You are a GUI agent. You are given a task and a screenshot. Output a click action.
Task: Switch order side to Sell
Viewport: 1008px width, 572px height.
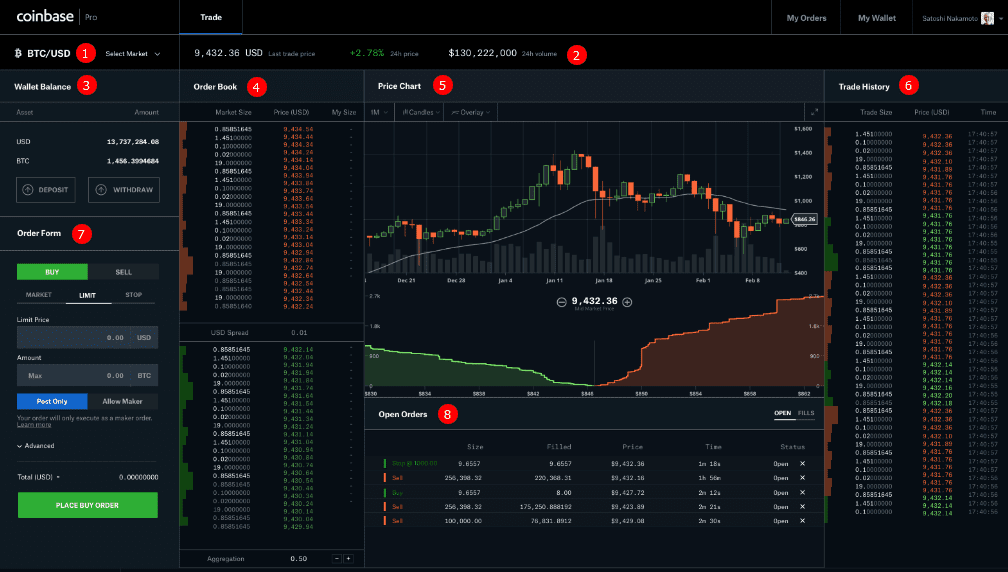[123, 271]
